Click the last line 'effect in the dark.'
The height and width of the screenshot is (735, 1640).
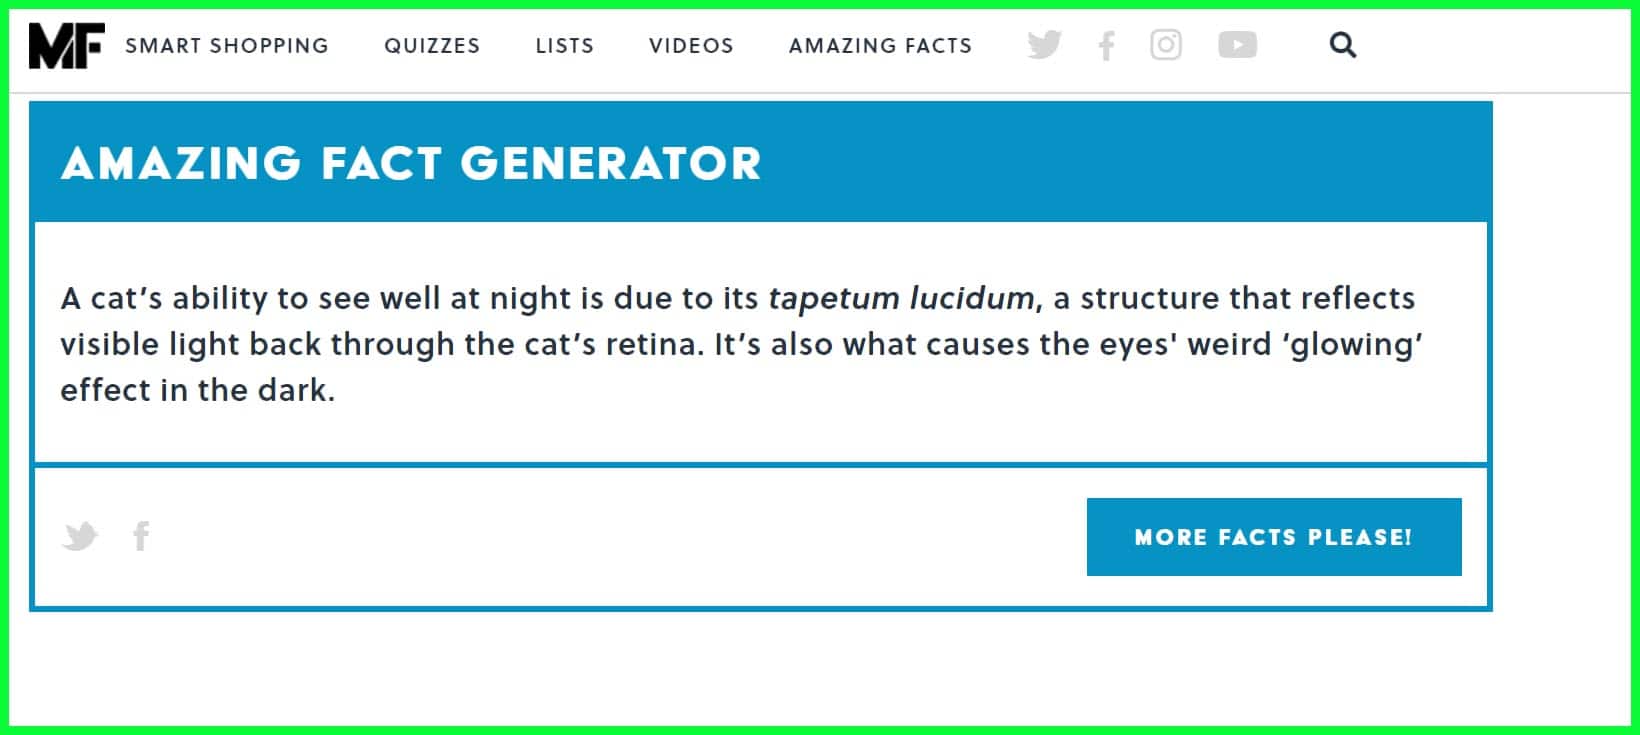tap(197, 390)
